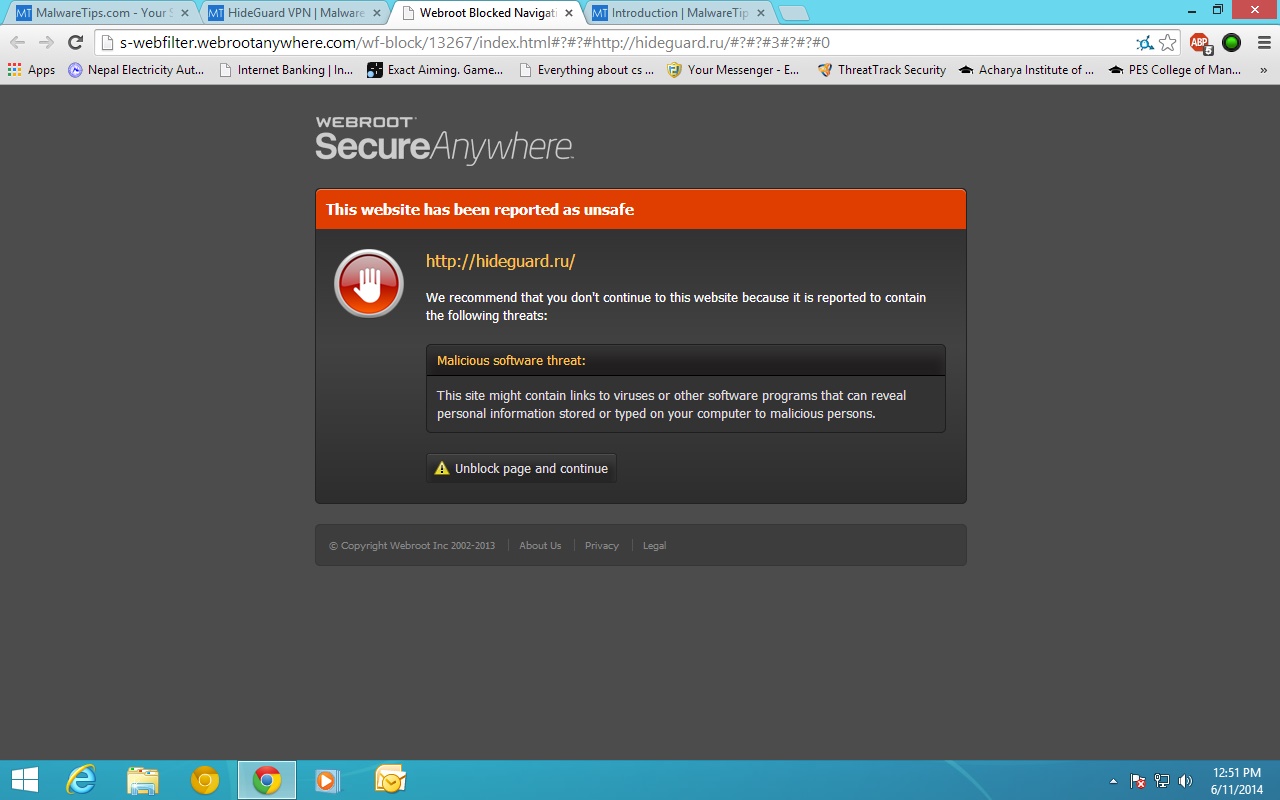
Task: Open the About Us footer link
Action: (x=540, y=546)
